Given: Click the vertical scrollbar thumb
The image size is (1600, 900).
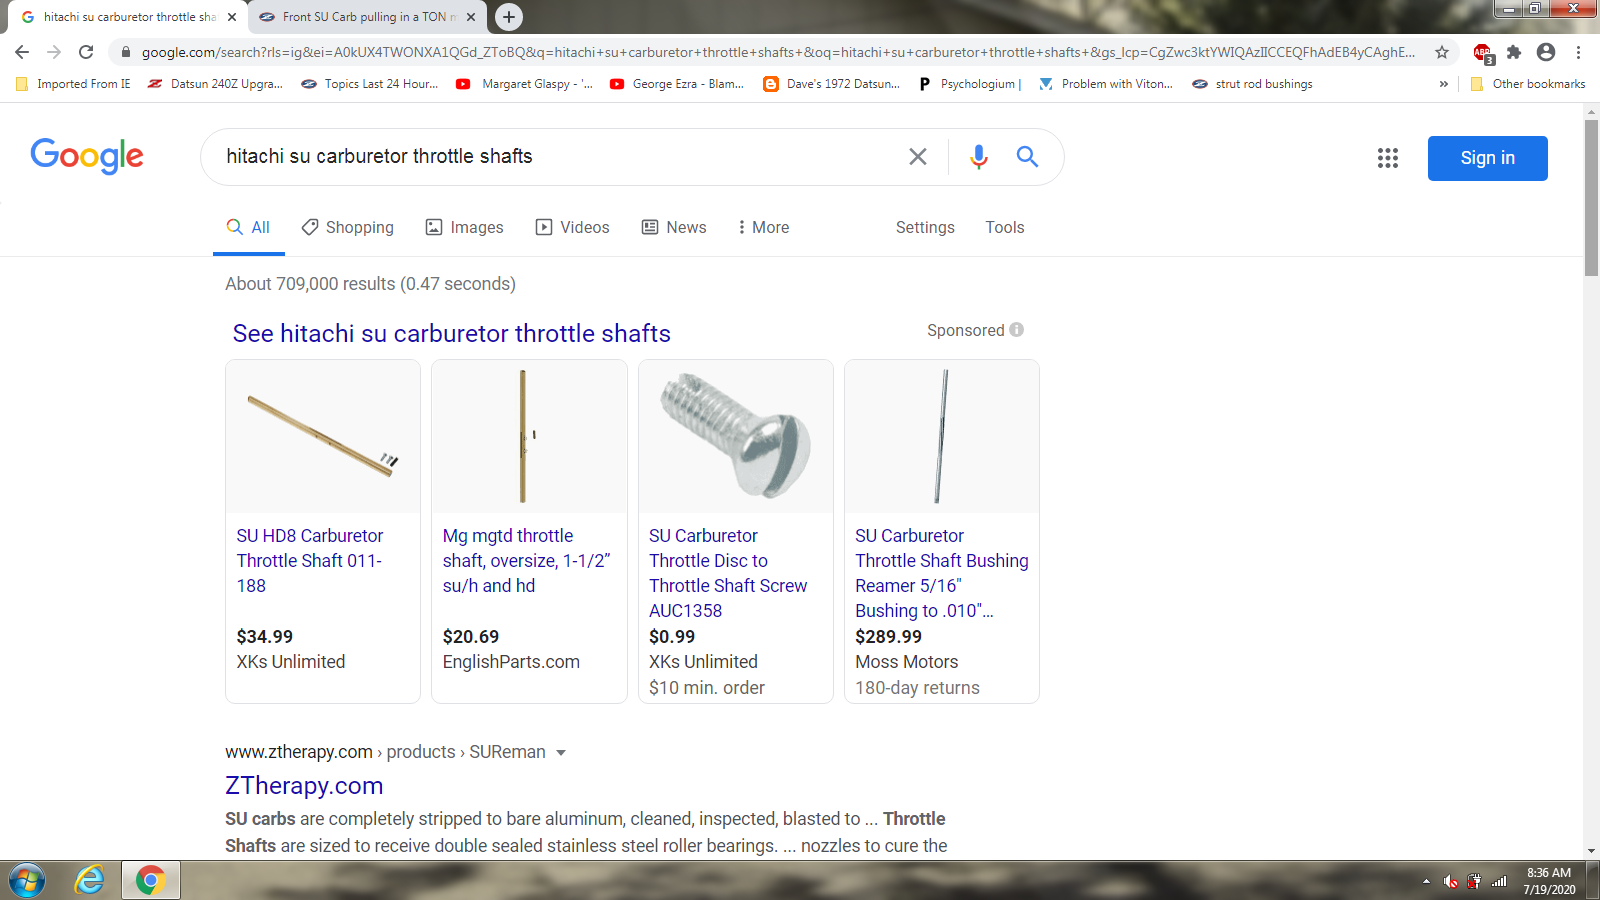Looking at the screenshot, I should pos(1591,197).
